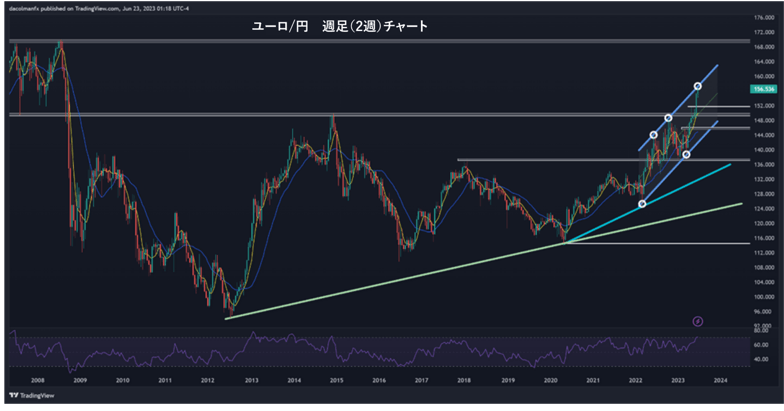784x411 pixels.
Task: Click the 2022 label on time axis
Action: 636,380
